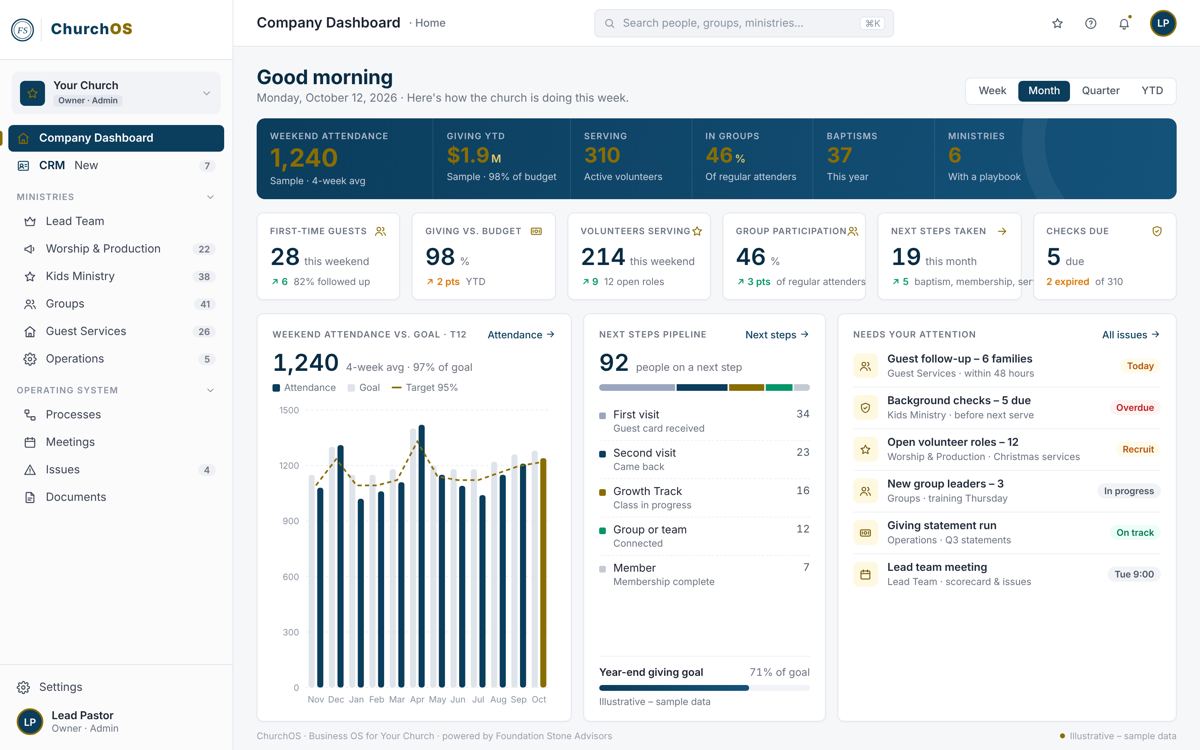Viewport: 1200px width, 750px height.
Task: Open the Next steps link
Action: click(777, 335)
